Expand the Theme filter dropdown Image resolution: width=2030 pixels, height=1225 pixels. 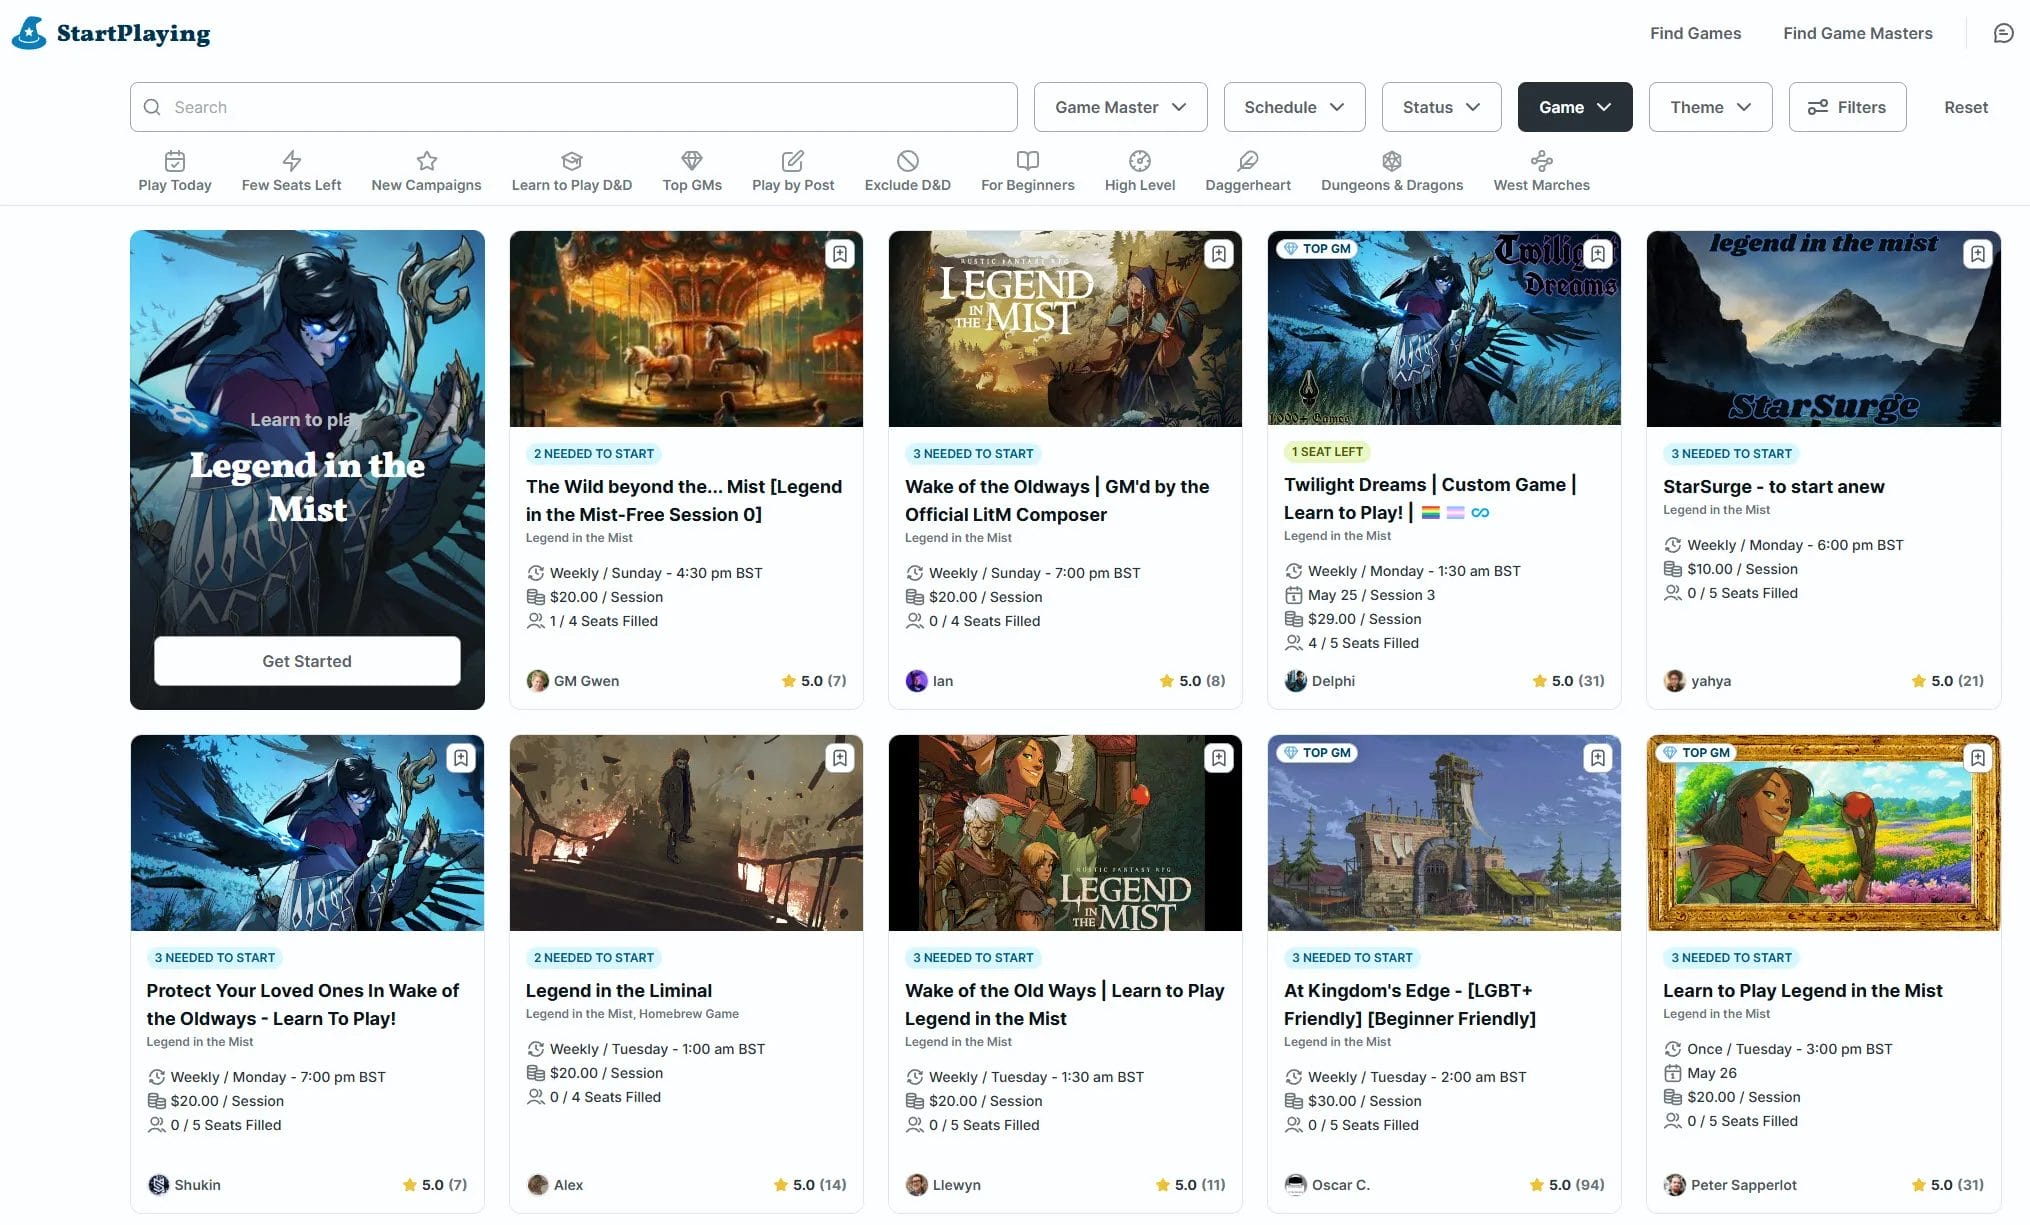pyautogui.click(x=1710, y=107)
